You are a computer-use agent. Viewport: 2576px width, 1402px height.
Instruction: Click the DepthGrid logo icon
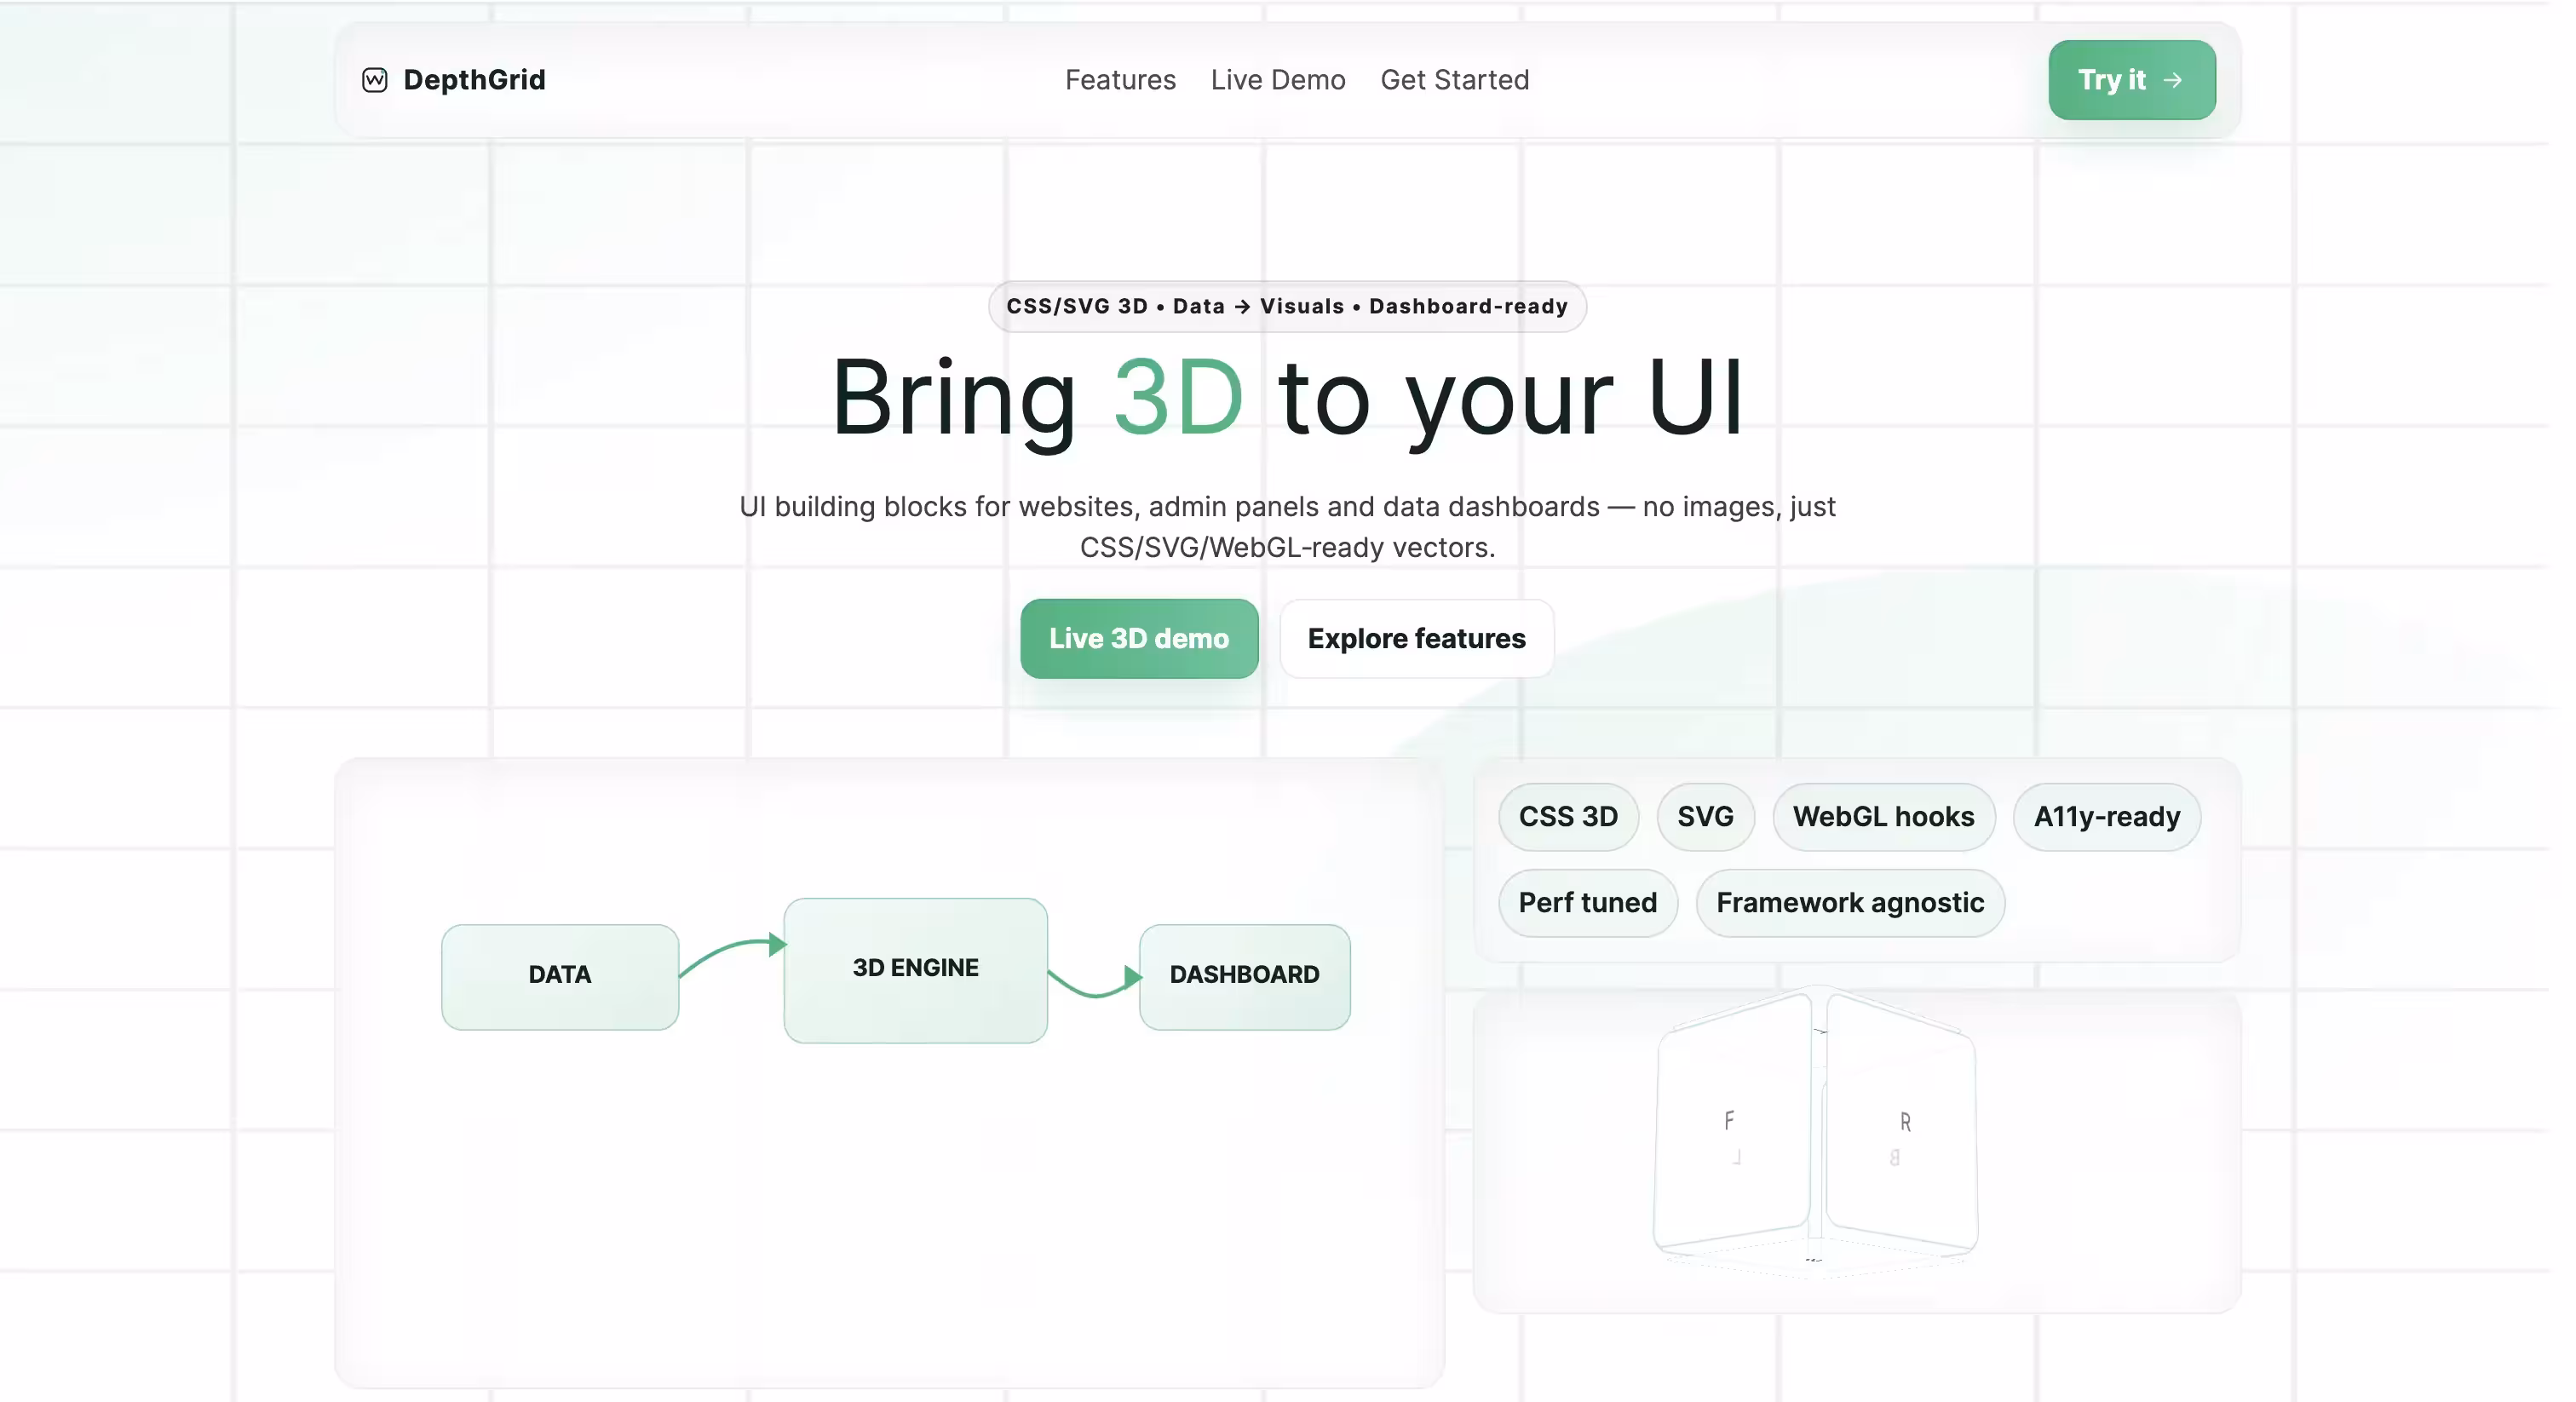tap(374, 80)
